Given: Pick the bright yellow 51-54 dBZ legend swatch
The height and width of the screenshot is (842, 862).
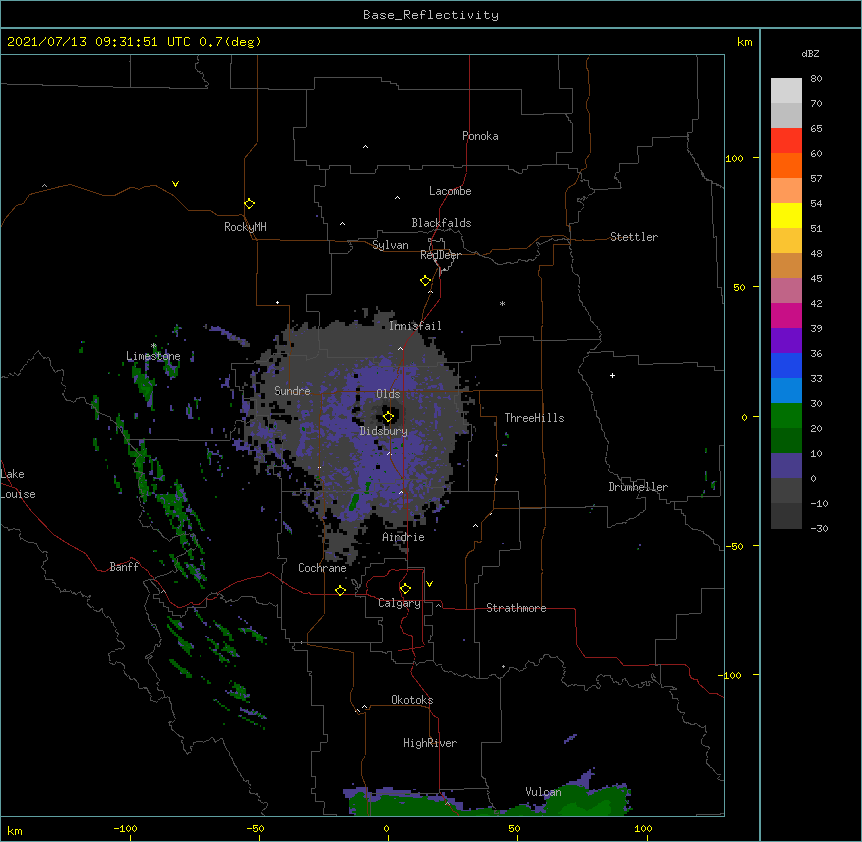Looking at the screenshot, I should [786, 215].
